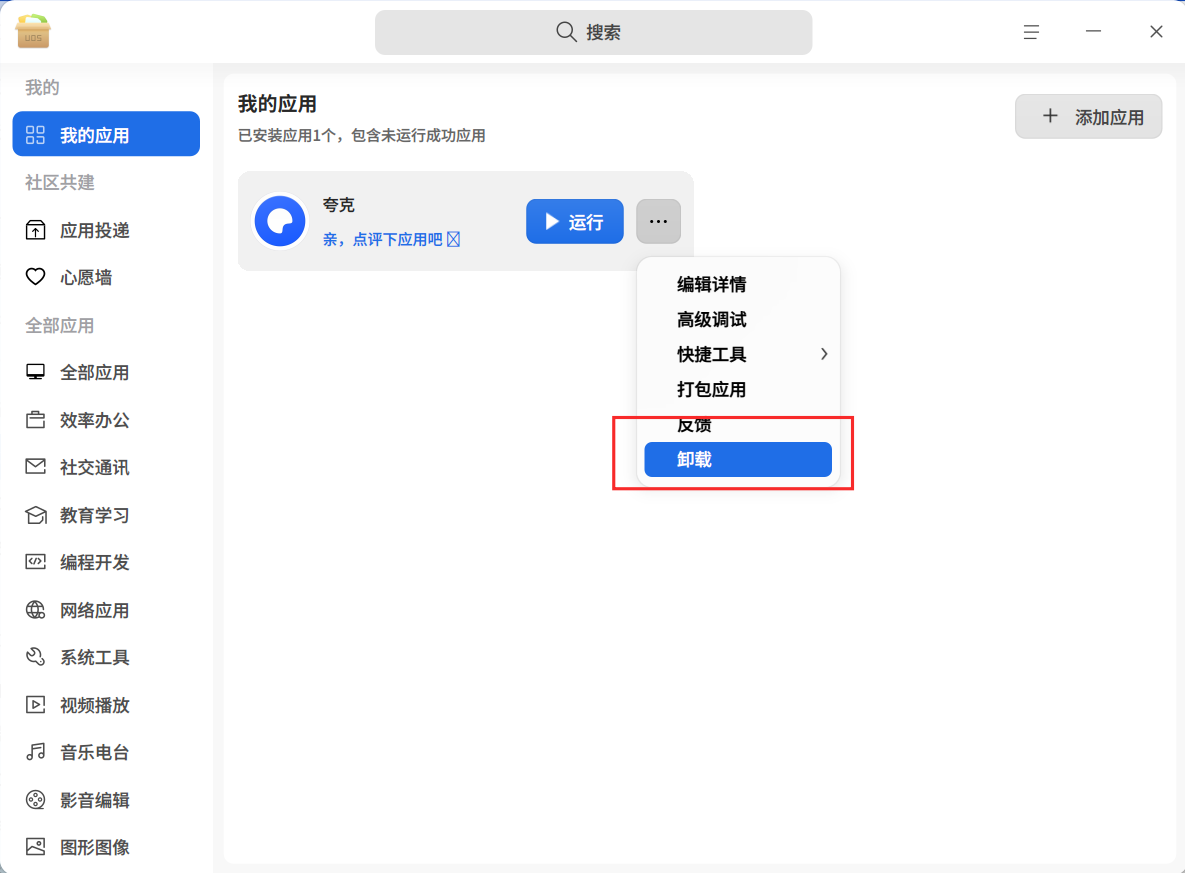Screen dimensions: 1185x873
Task: Browse the 影音编辑 category
Action: [106, 800]
